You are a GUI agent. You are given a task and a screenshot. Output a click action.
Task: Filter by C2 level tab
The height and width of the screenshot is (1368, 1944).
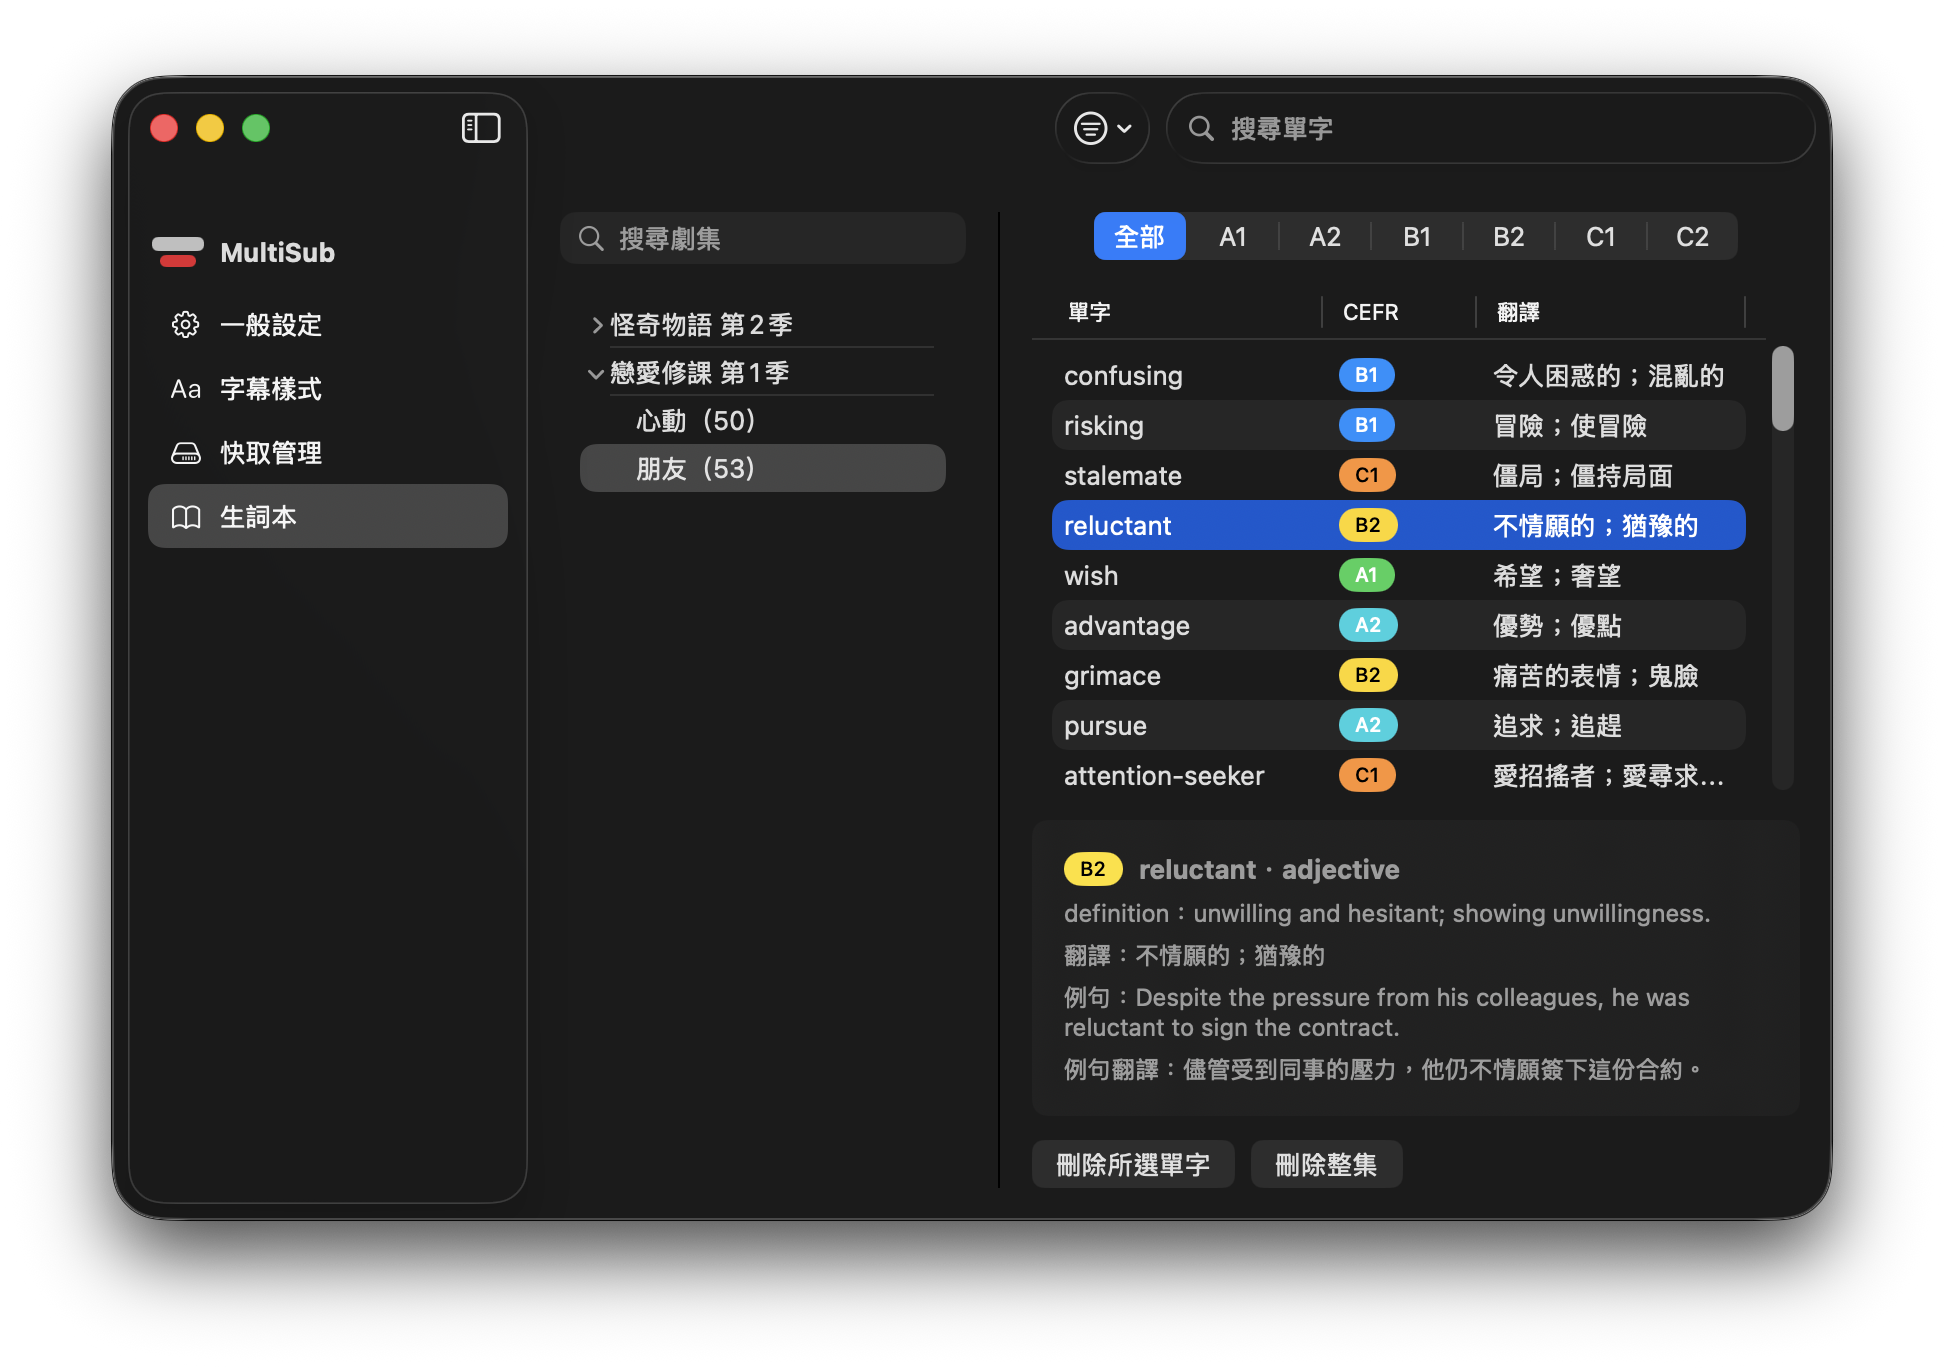(1692, 237)
